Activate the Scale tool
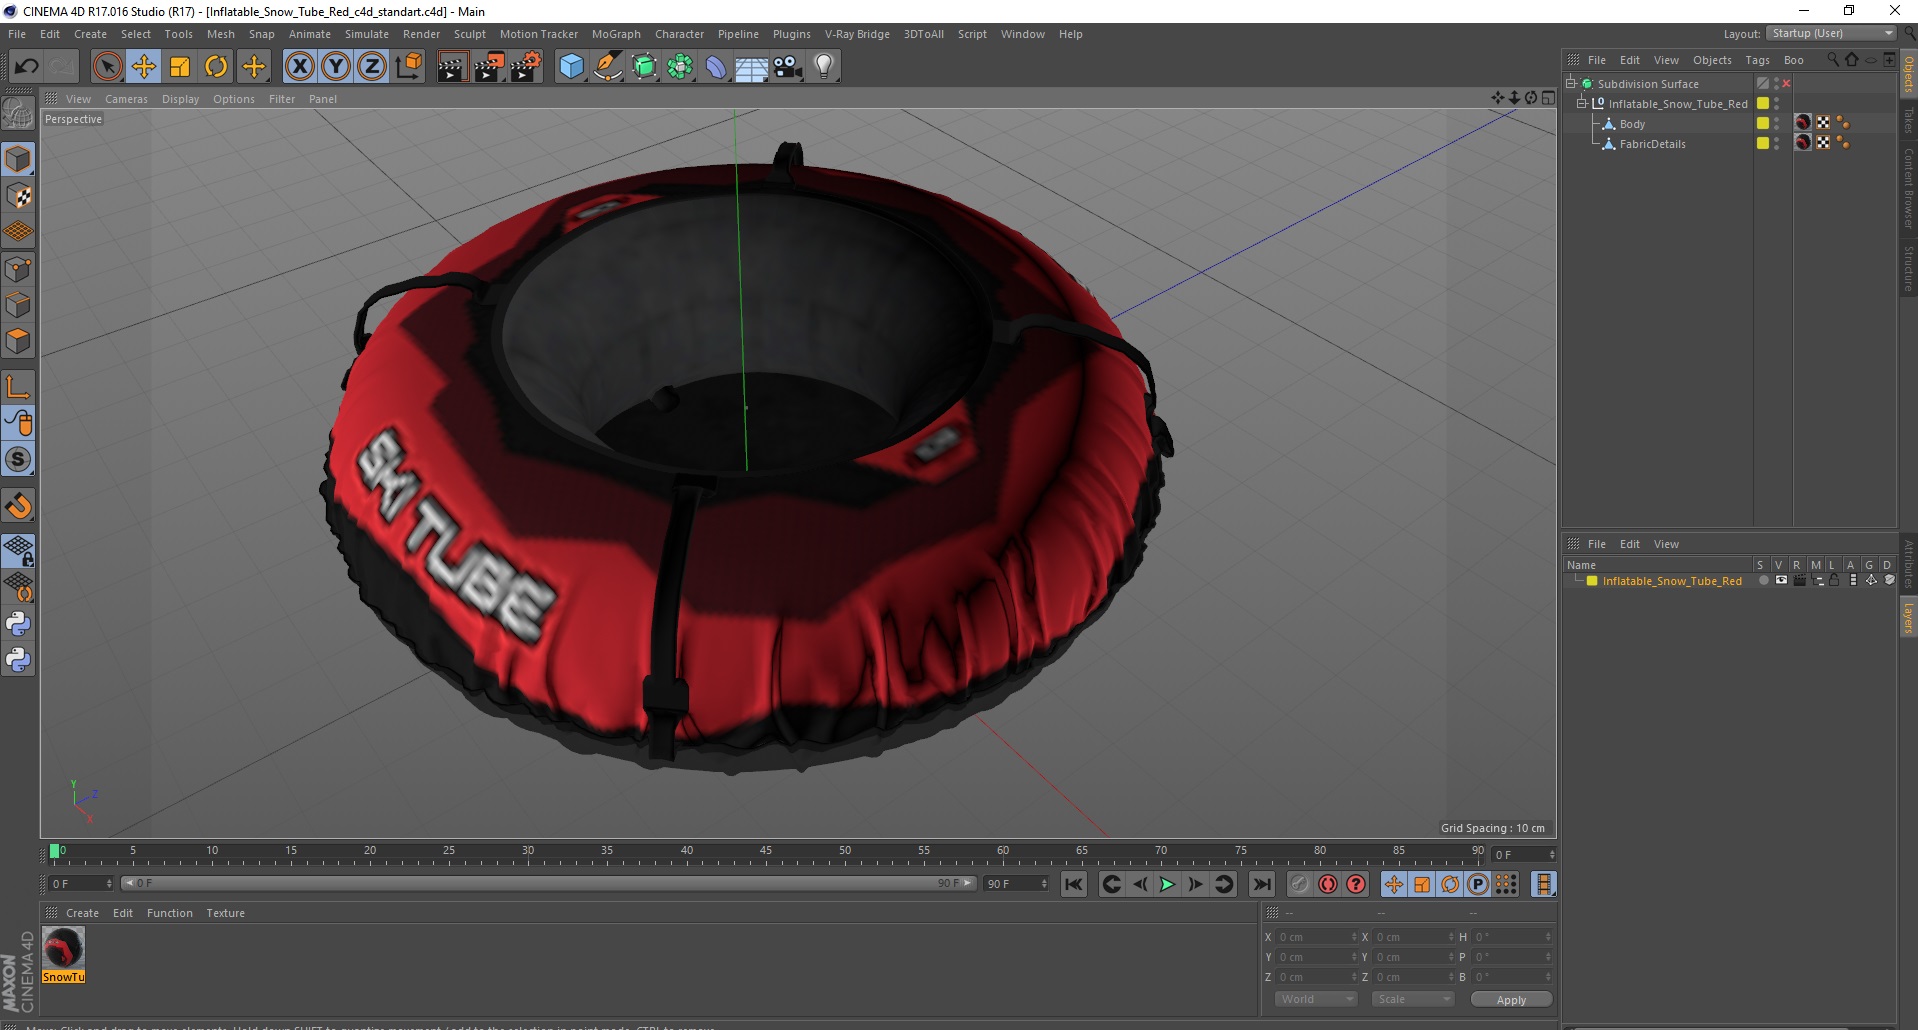 [180, 66]
